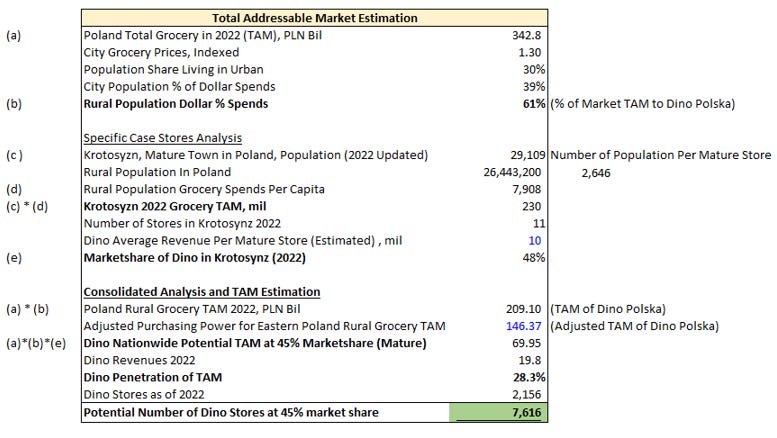Select 'Dino Stores as of 2022' label
The image size is (777, 438).
coord(144,395)
